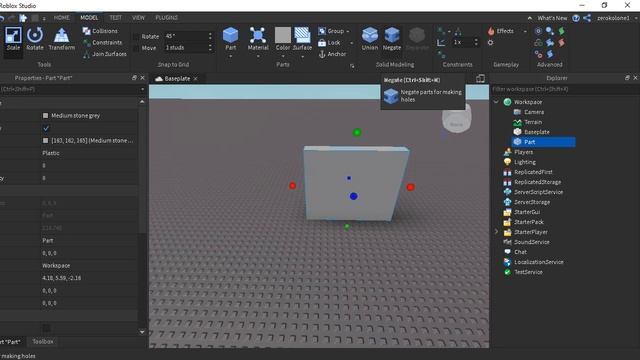This screenshot has width=640, height=360.
Task: Click the plugin icon in quick access bar
Action: click(23, 18)
